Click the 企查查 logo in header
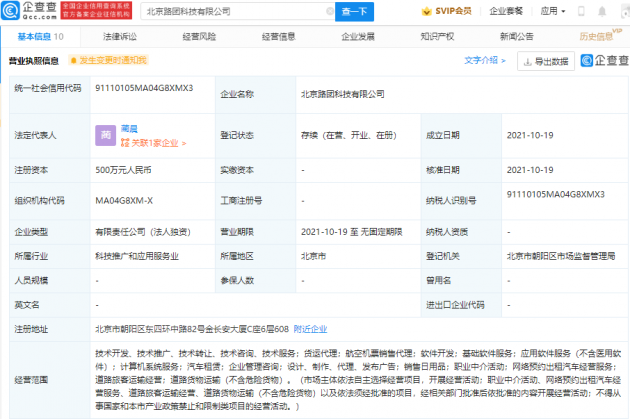630x419 pixels. coord(29,11)
